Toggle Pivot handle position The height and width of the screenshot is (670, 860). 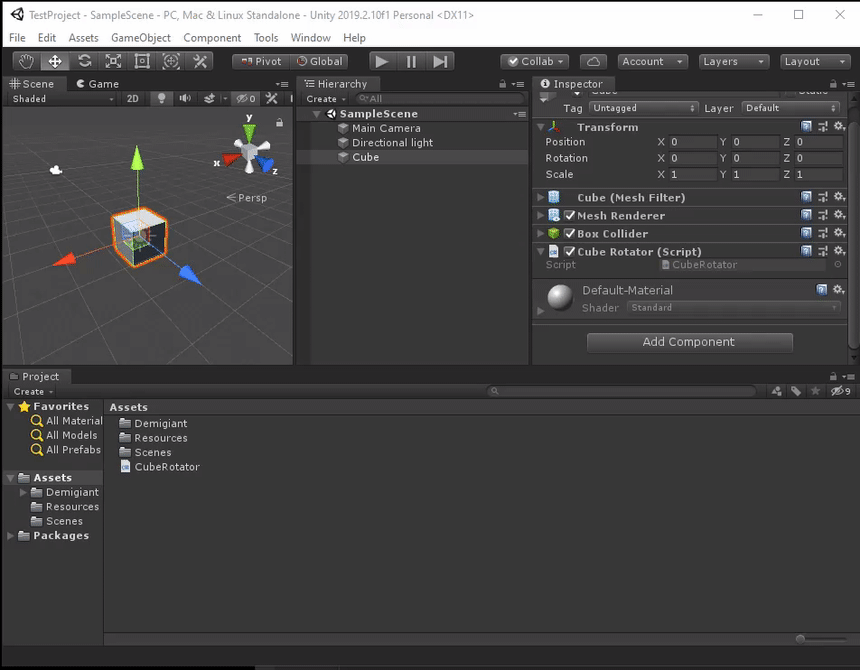261,61
